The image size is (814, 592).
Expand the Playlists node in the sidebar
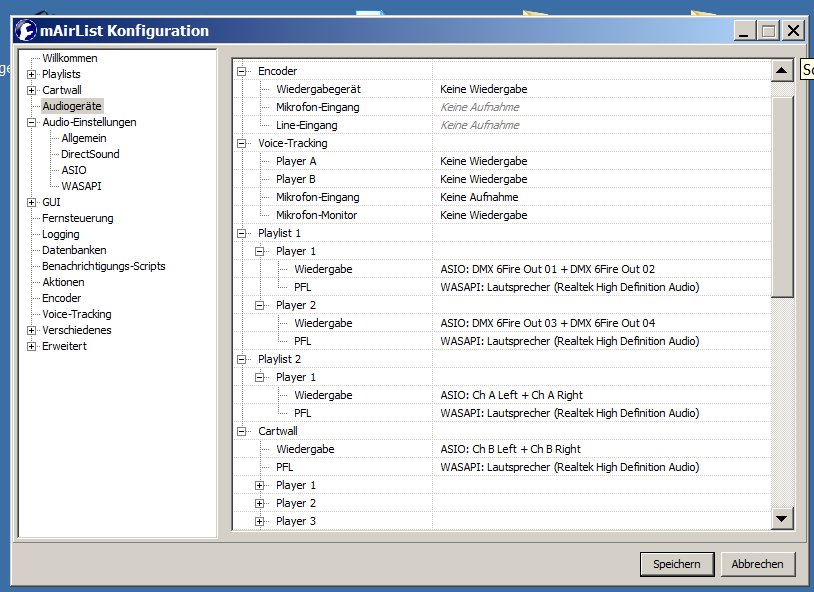coord(32,74)
